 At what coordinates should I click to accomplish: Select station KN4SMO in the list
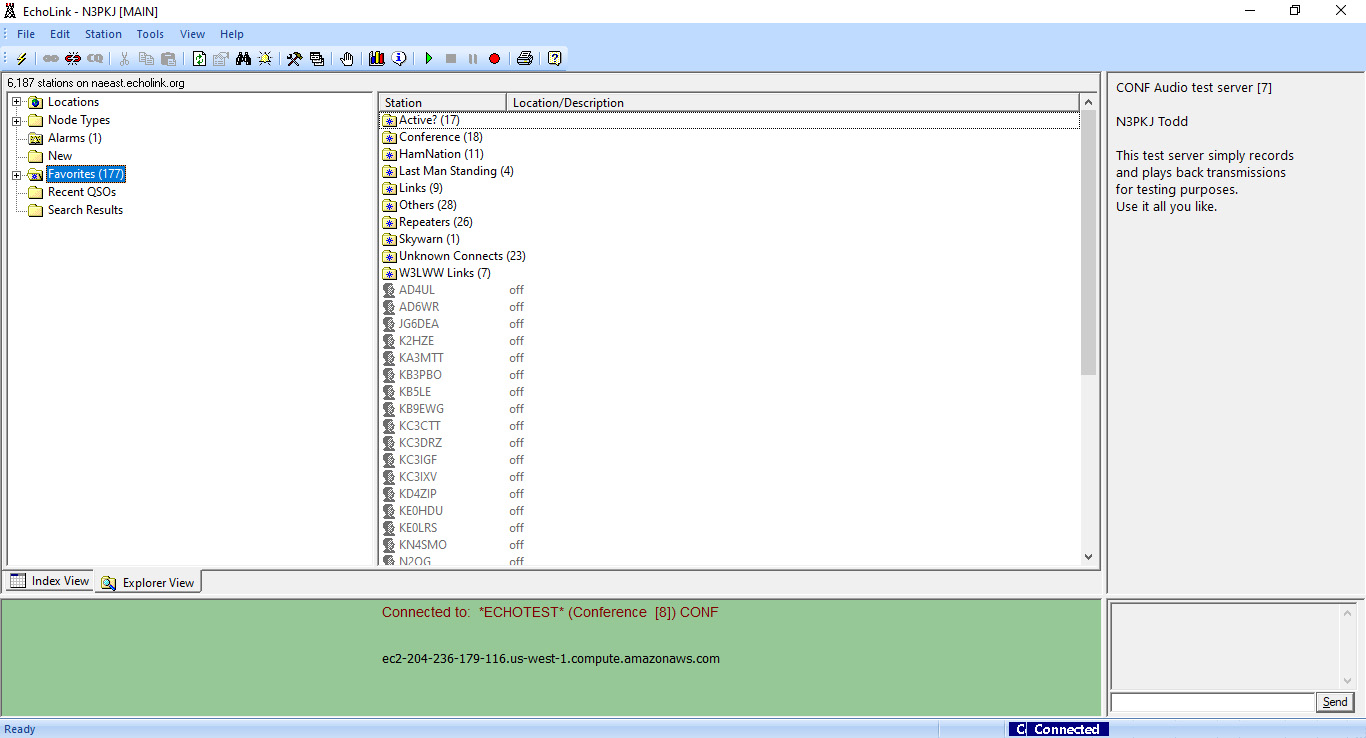(x=423, y=545)
